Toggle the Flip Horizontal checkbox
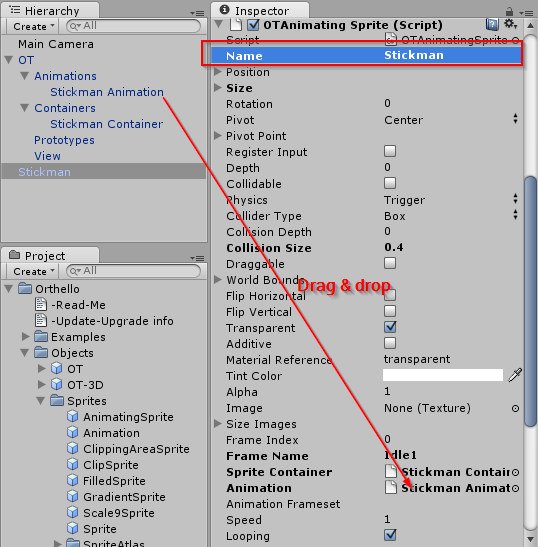 pyautogui.click(x=390, y=295)
